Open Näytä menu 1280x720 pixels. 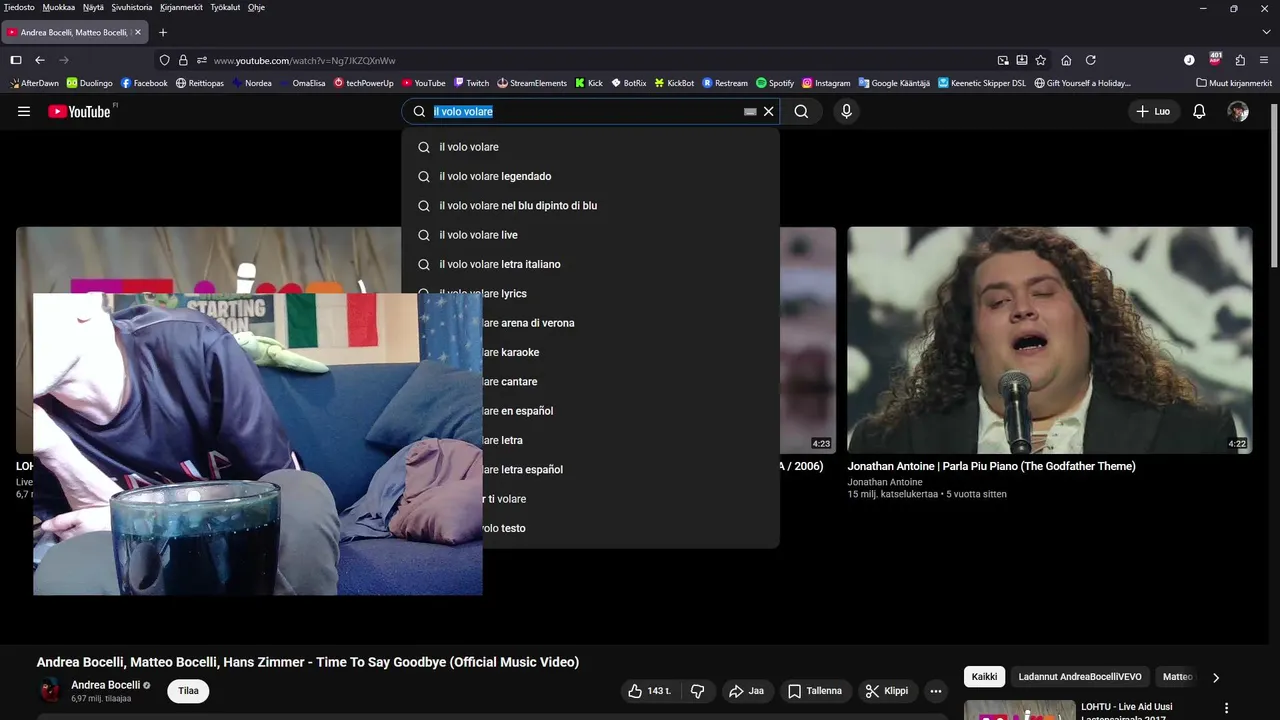coord(93,7)
